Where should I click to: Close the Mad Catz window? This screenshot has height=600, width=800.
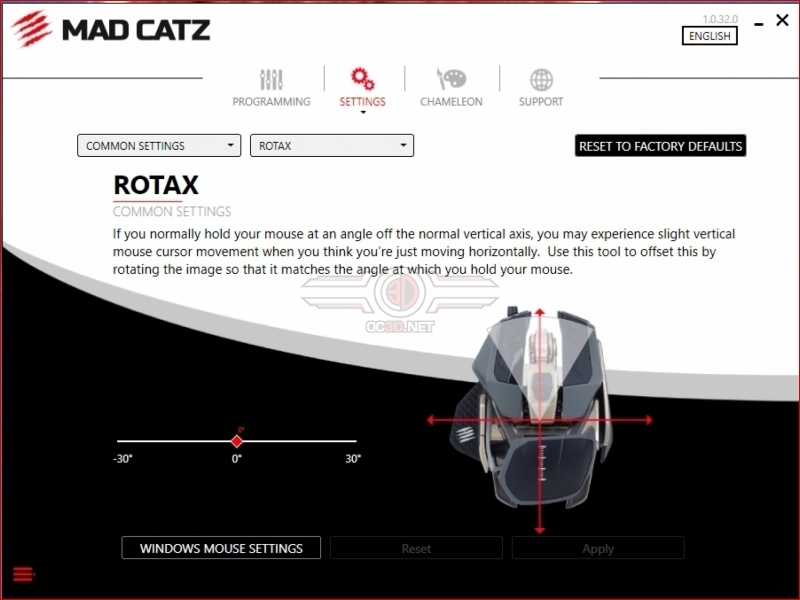coord(782,20)
